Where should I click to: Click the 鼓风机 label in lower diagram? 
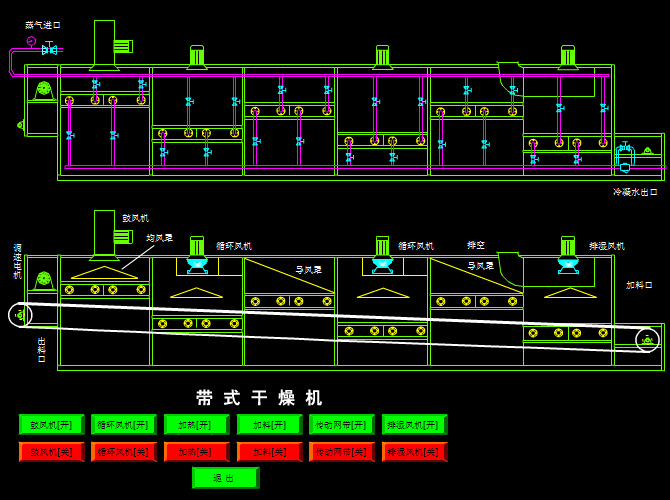click(135, 218)
